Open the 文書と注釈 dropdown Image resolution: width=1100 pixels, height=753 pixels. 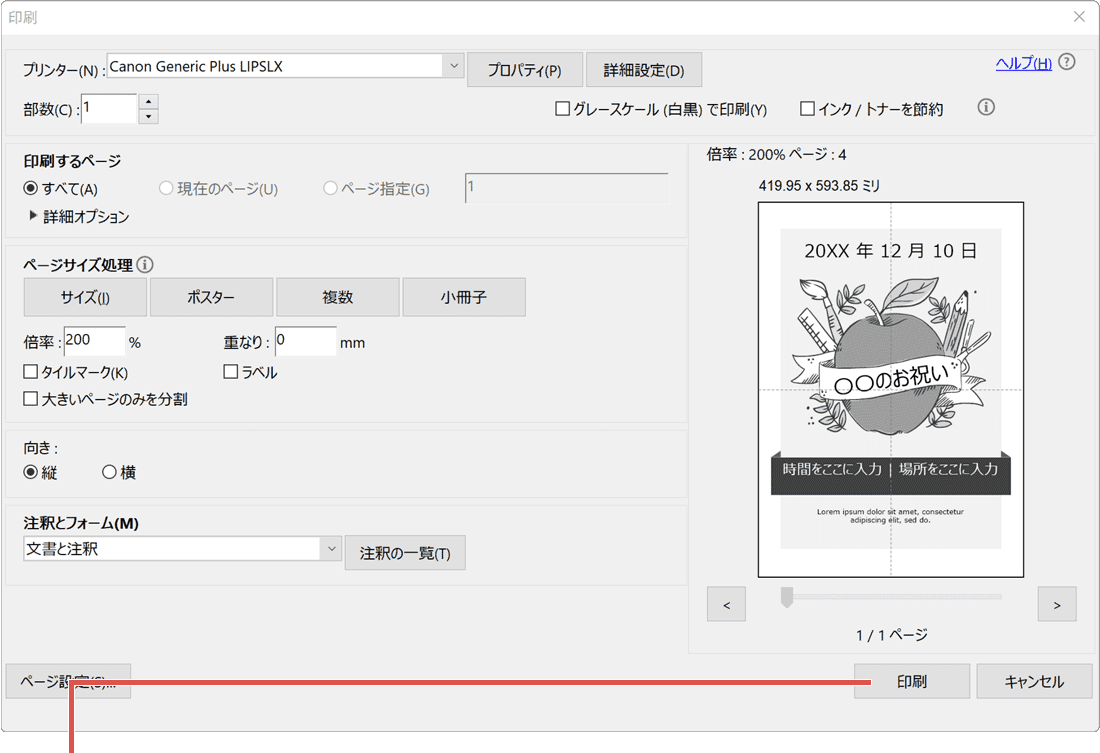coord(332,548)
